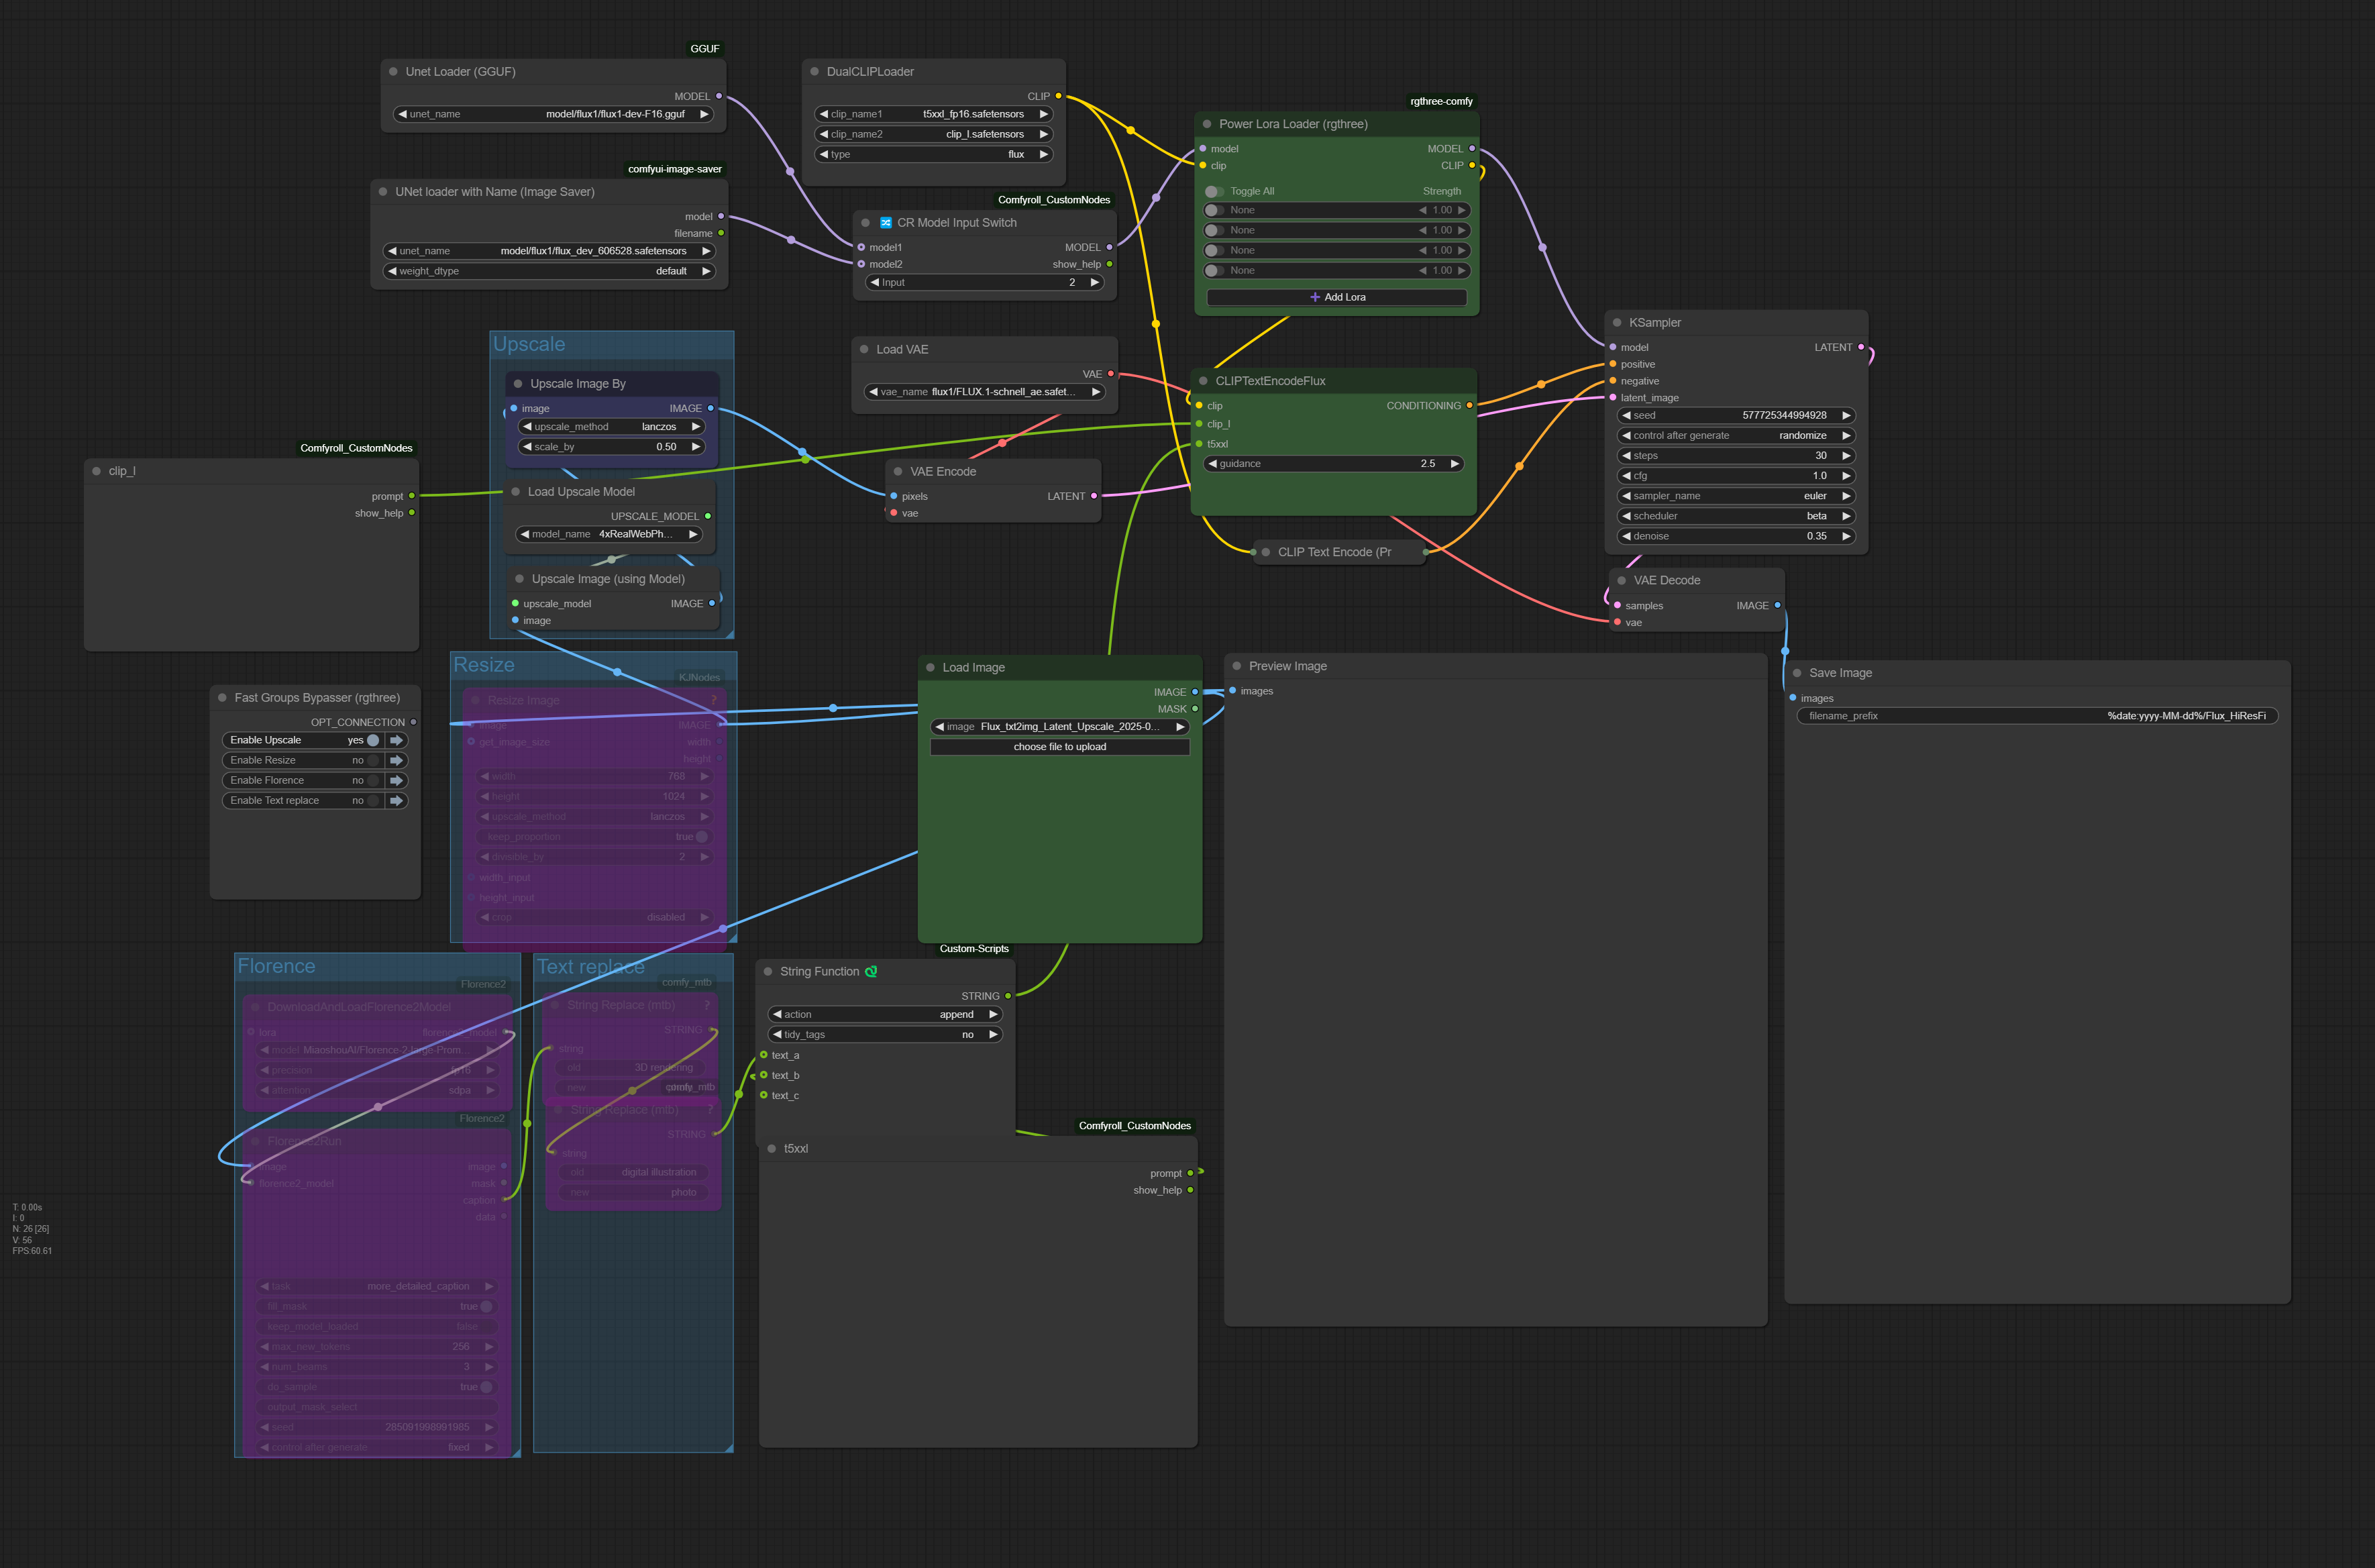Toggle Enable Resize on
The width and height of the screenshot is (2375, 1568).
(x=373, y=760)
